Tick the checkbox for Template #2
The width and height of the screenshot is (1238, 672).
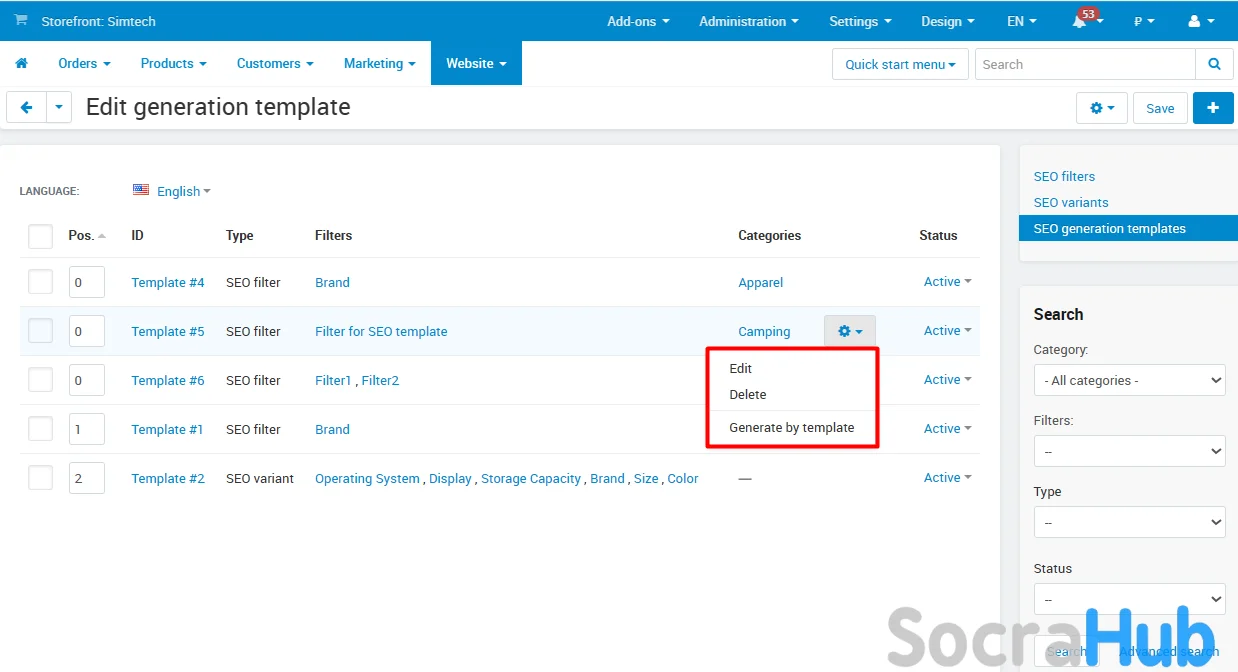coord(40,478)
